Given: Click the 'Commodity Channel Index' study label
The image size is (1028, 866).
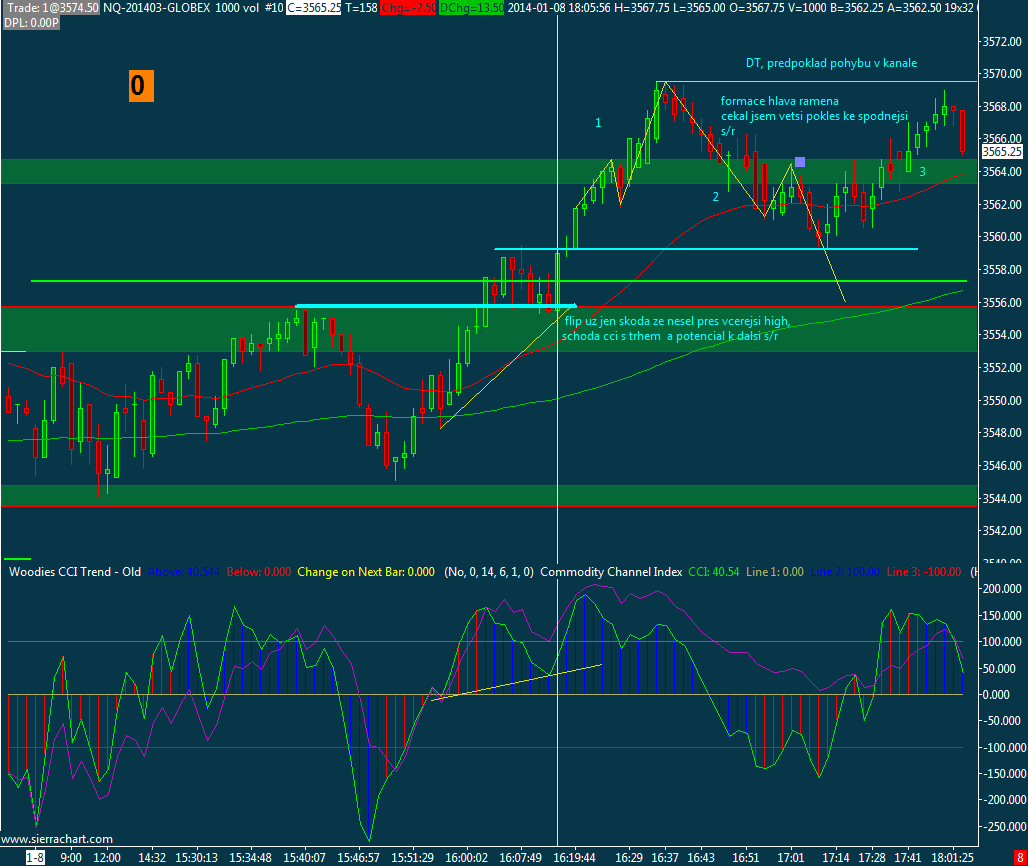Looking at the screenshot, I should [611, 572].
